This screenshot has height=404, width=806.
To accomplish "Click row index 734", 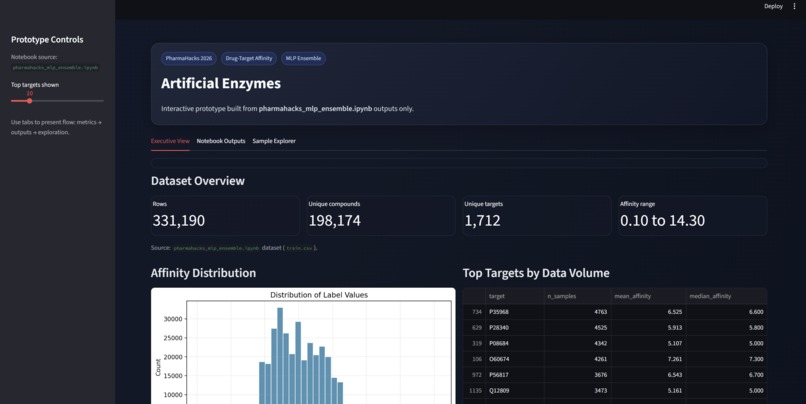I will (x=474, y=312).
